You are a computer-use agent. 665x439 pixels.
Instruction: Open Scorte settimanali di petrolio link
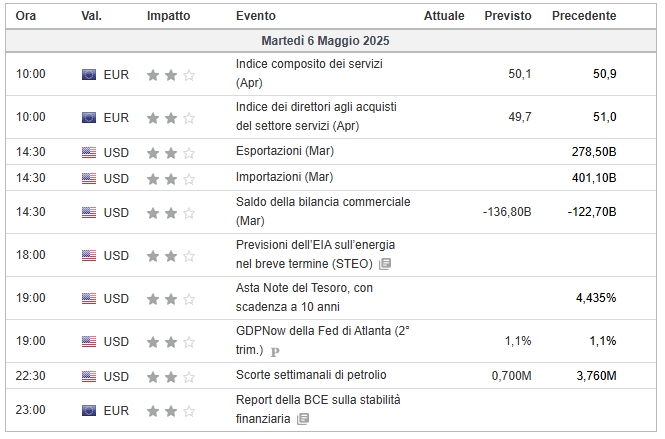311,375
